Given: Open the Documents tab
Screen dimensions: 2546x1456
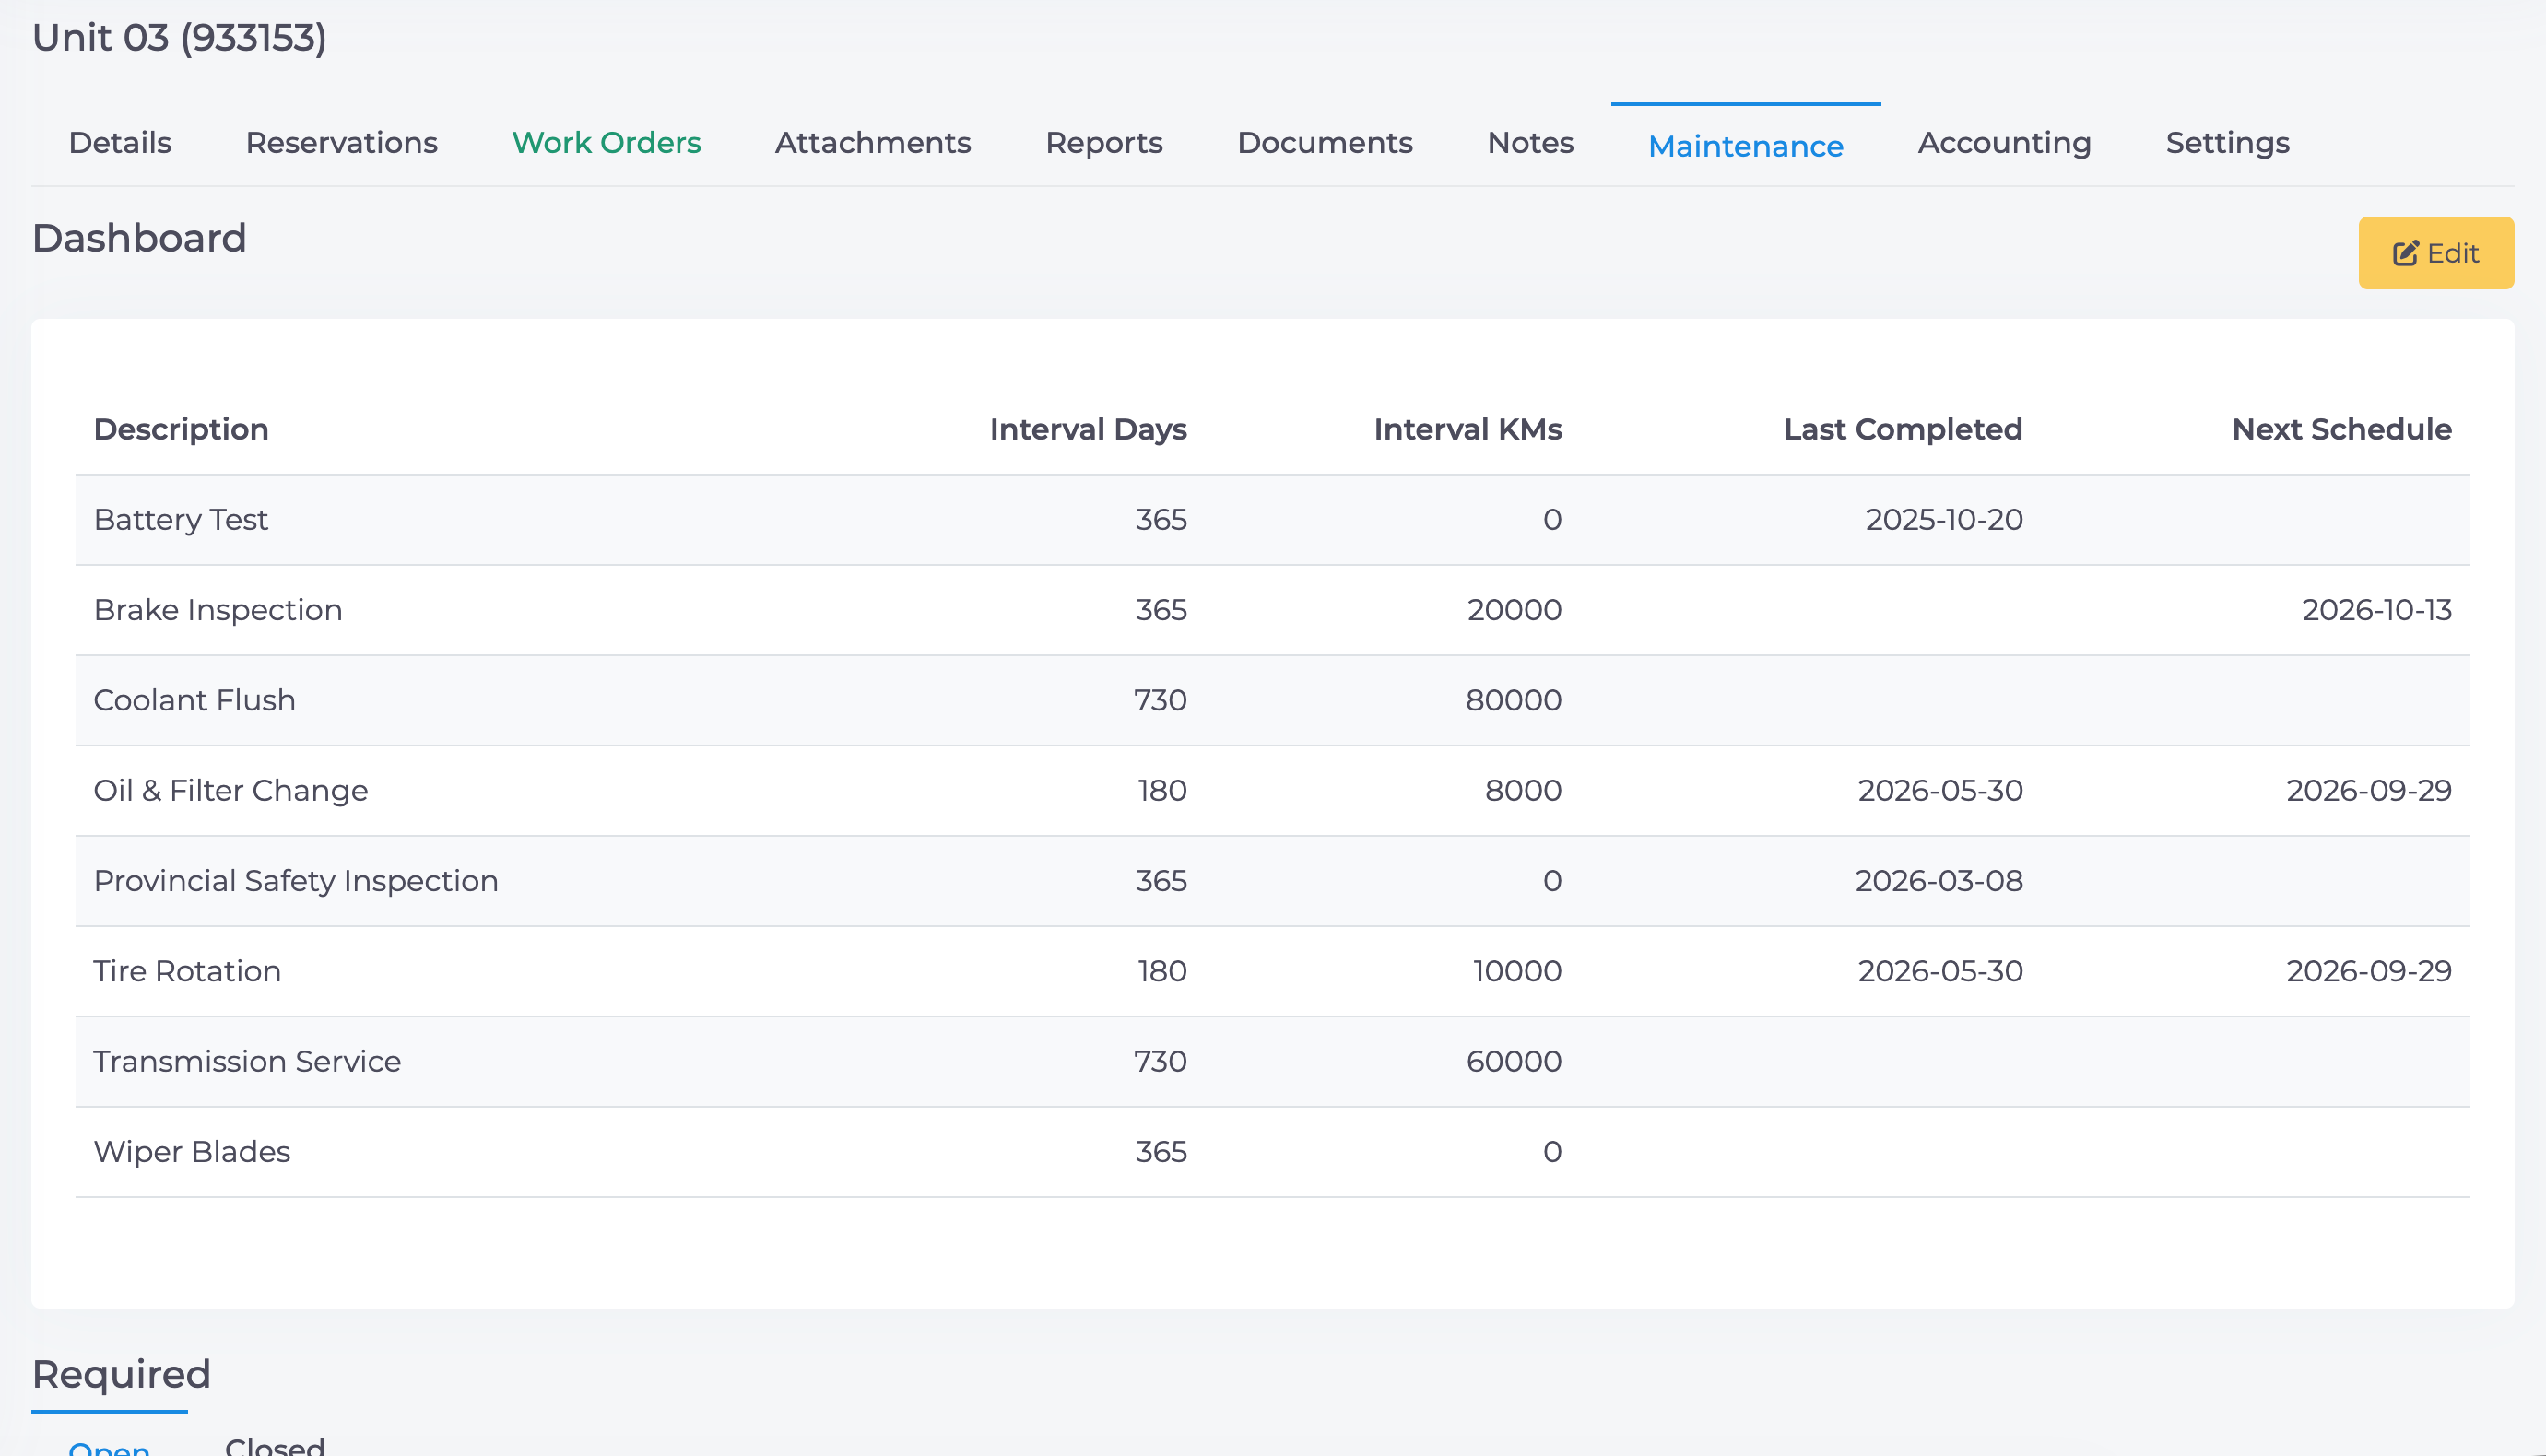Looking at the screenshot, I should coord(1325,143).
